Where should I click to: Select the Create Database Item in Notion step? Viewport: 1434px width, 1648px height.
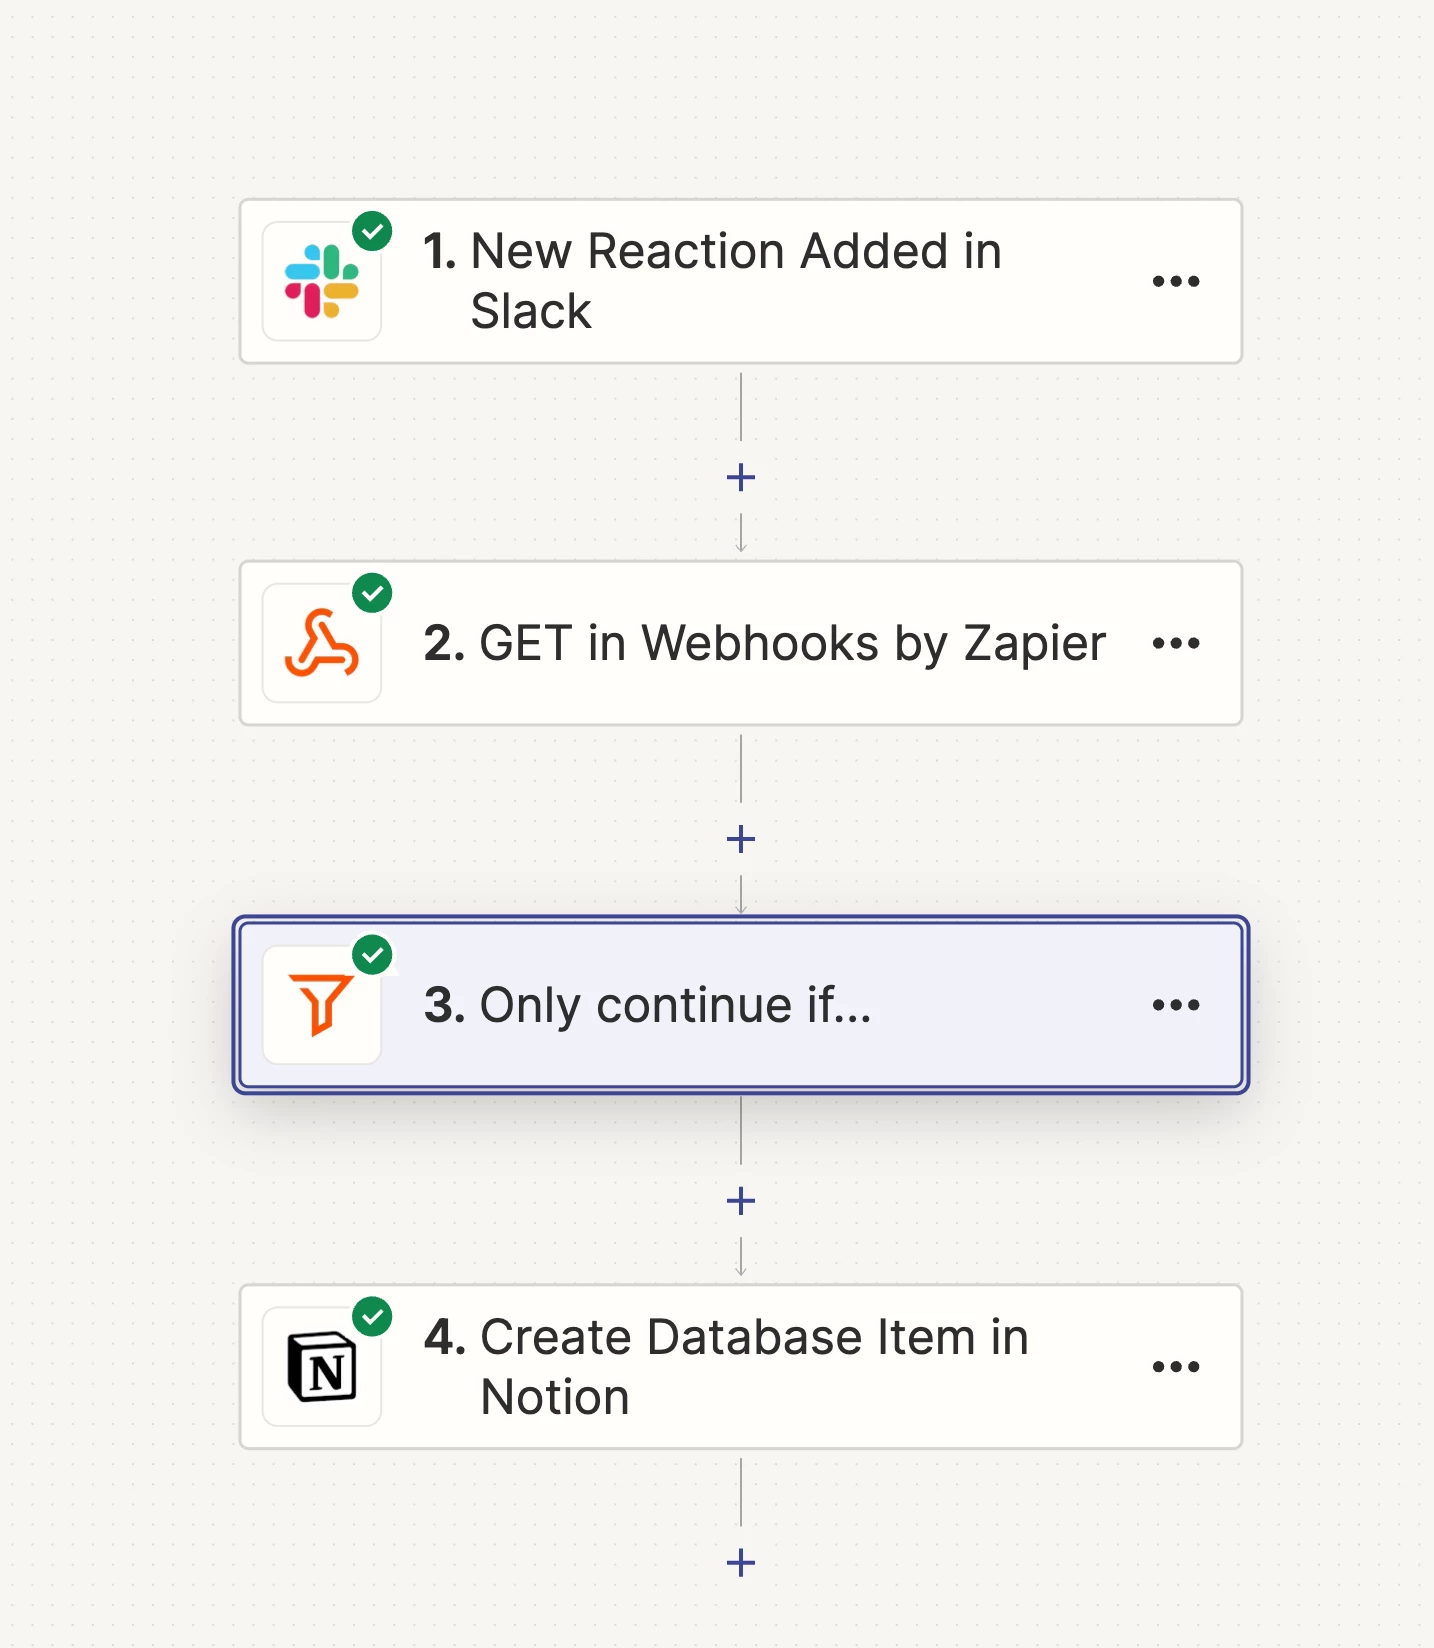tap(754, 1367)
